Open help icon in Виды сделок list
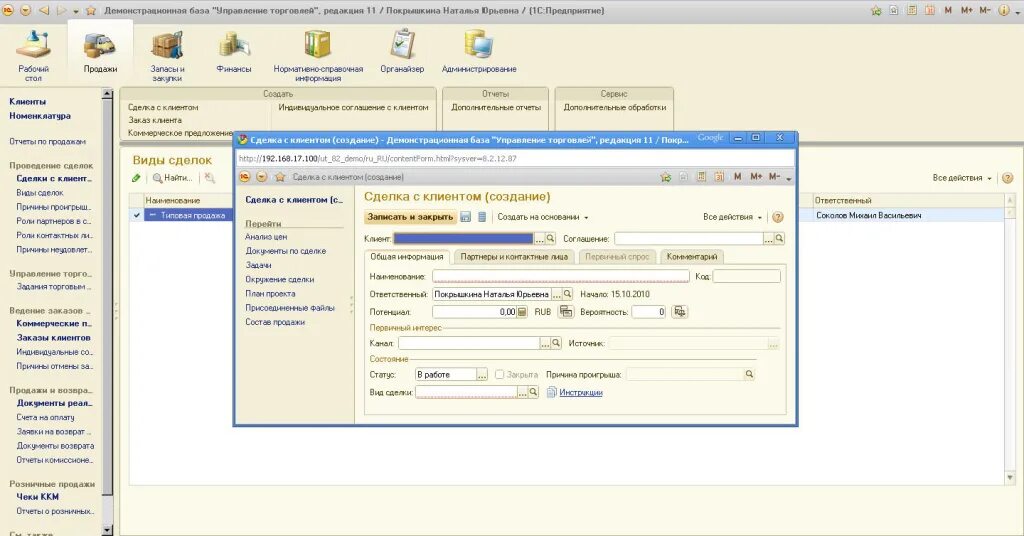The height and width of the screenshot is (536, 1024). [x=1008, y=178]
